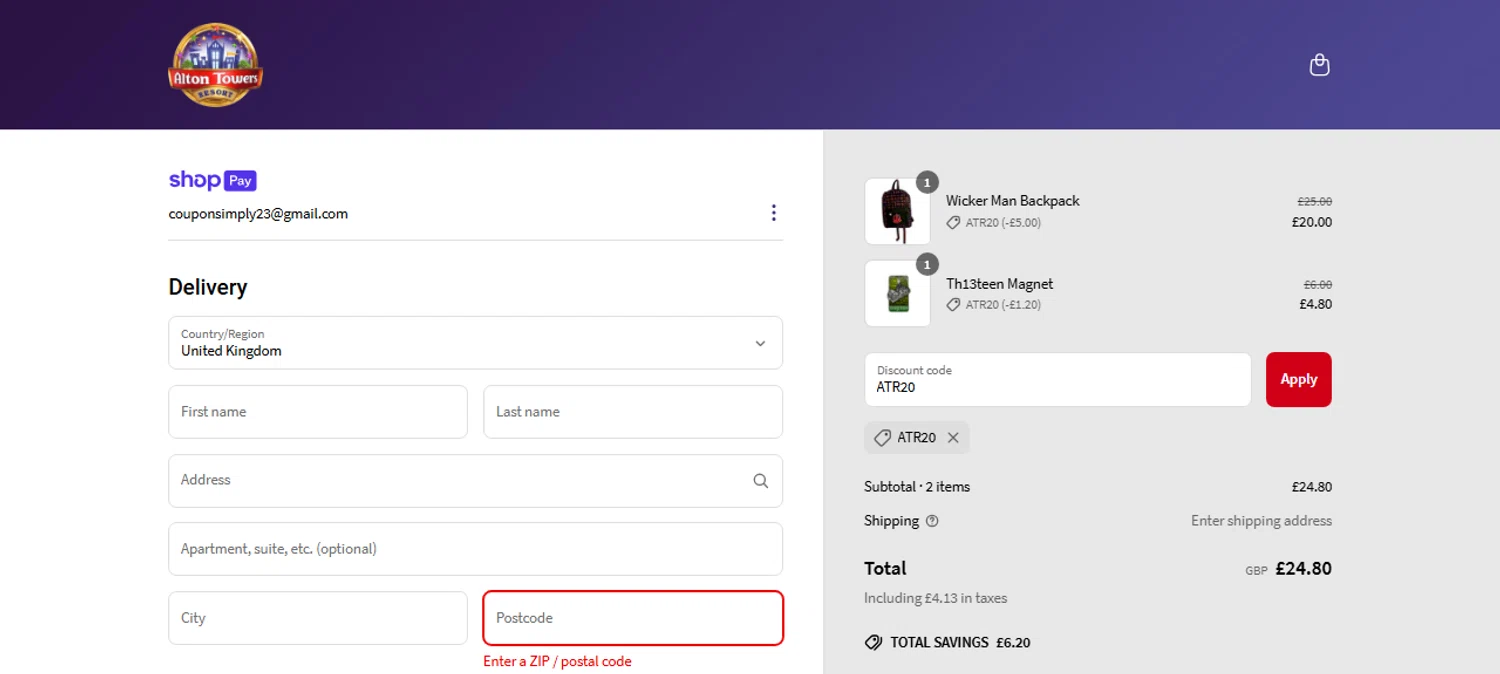Click the tag icon in ATR20 chip
The height and width of the screenshot is (674, 1500).
(881, 438)
